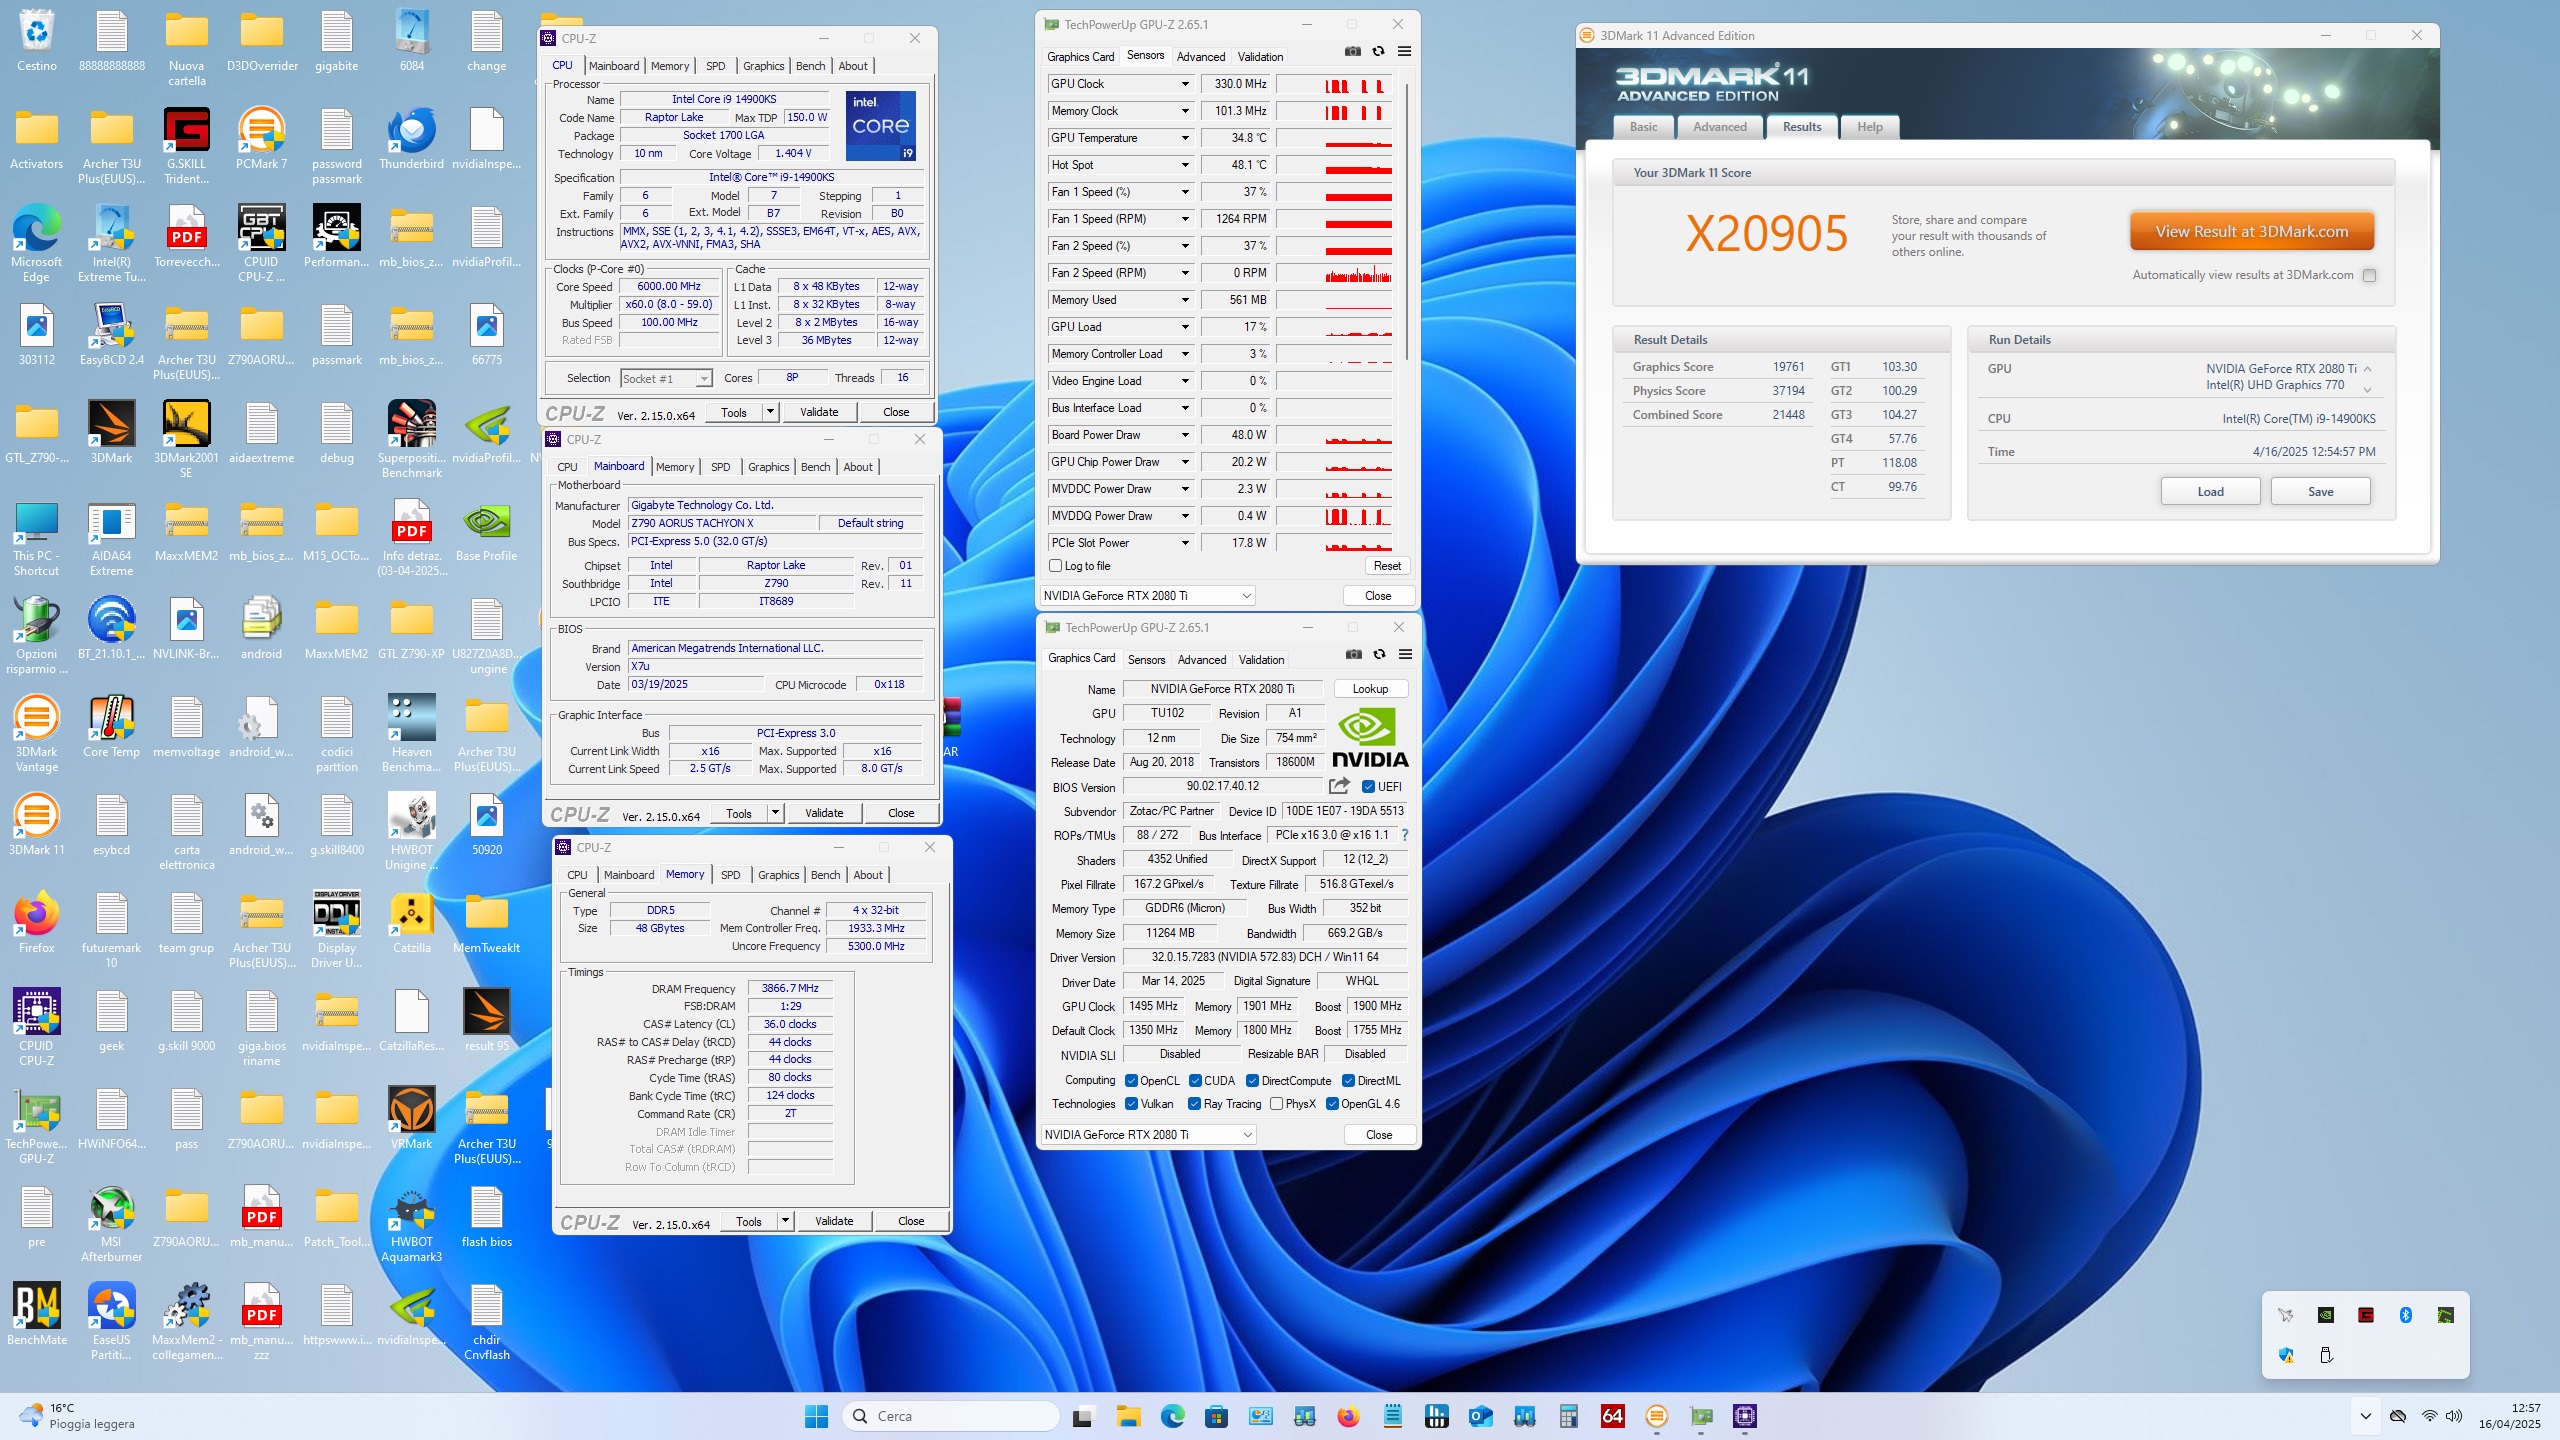Open Tools dropdown arrow in top CPU-Z window
Viewport: 2560px width, 1440px height.
770,412
